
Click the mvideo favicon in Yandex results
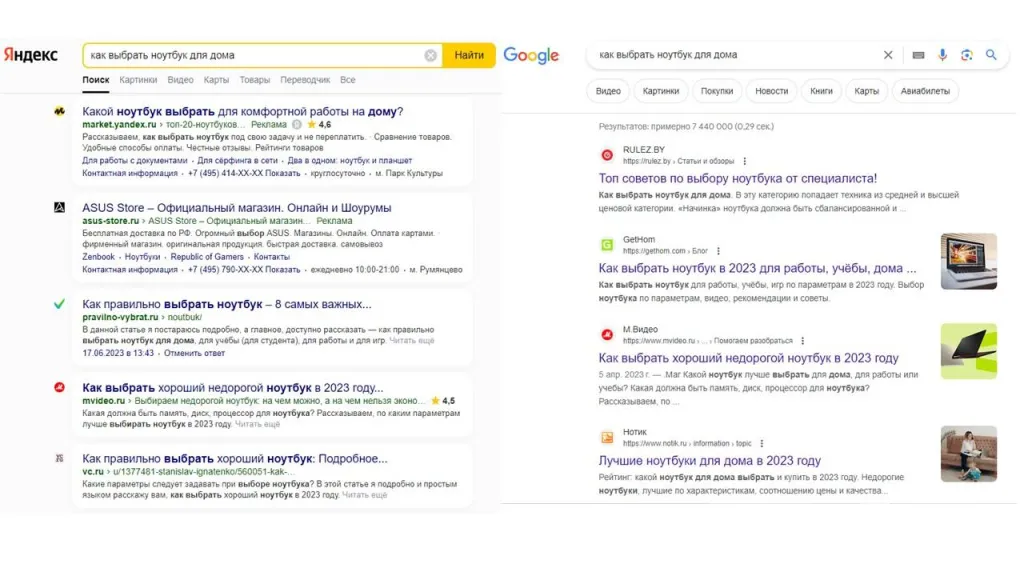click(59, 387)
